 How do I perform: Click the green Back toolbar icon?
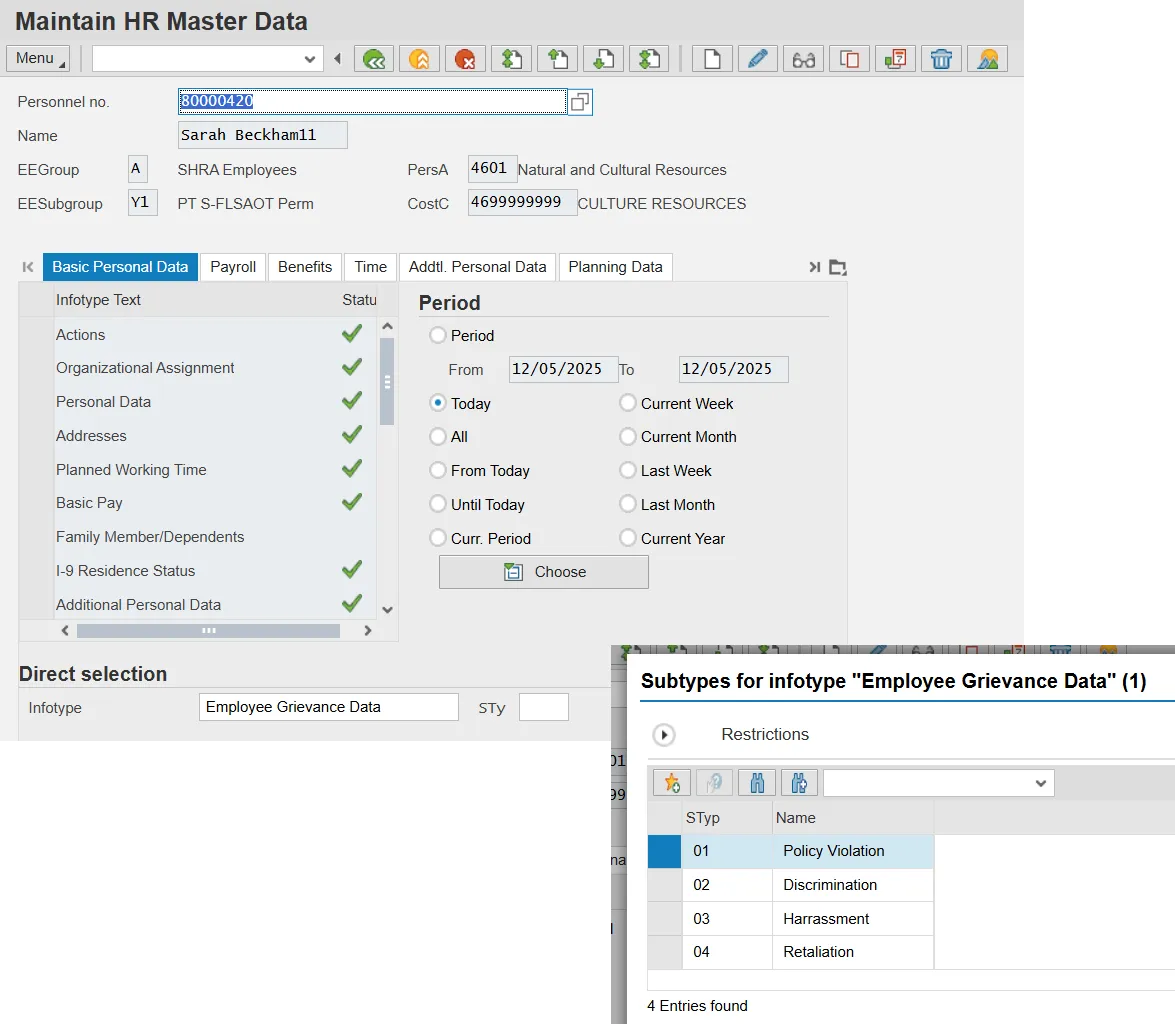(374, 59)
